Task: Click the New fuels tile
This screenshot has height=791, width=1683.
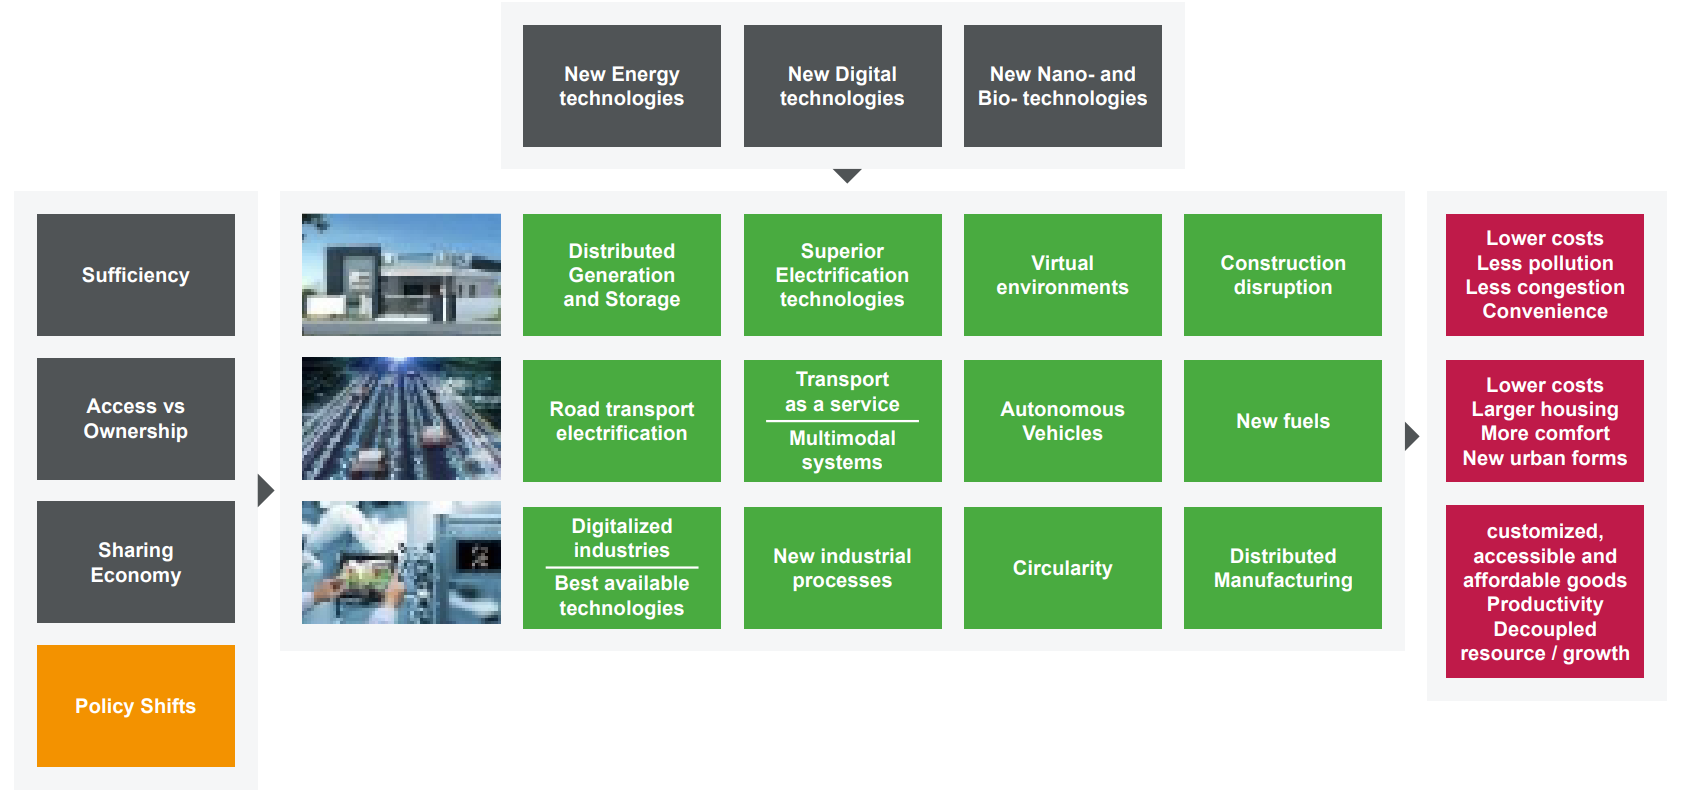Action: click(1282, 421)
